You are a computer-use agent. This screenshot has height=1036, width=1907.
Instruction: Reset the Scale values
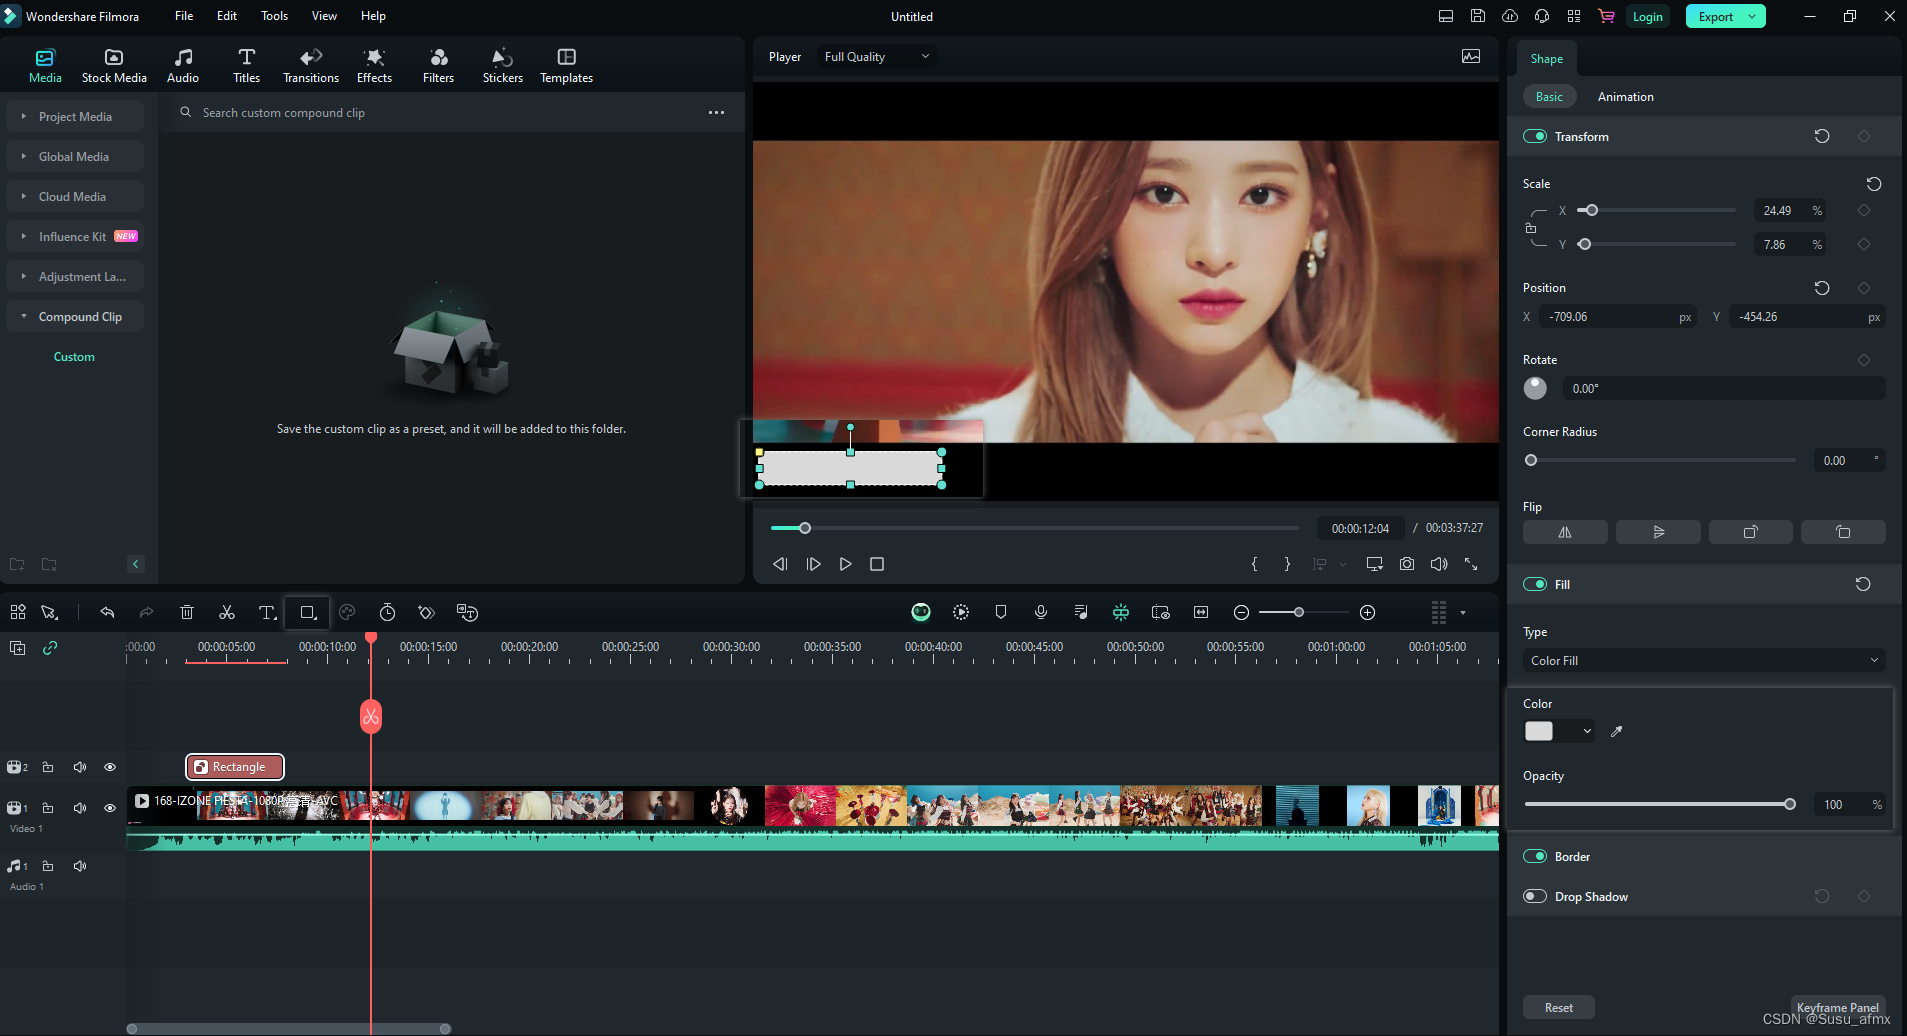(x=1874, y=184)
